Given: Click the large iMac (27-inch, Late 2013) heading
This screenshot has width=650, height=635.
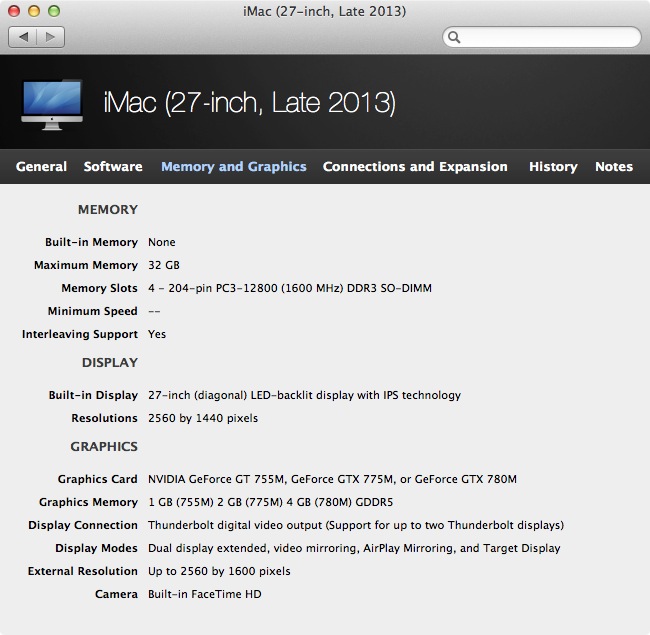Looking at the screenshot, I should (250, 103).
